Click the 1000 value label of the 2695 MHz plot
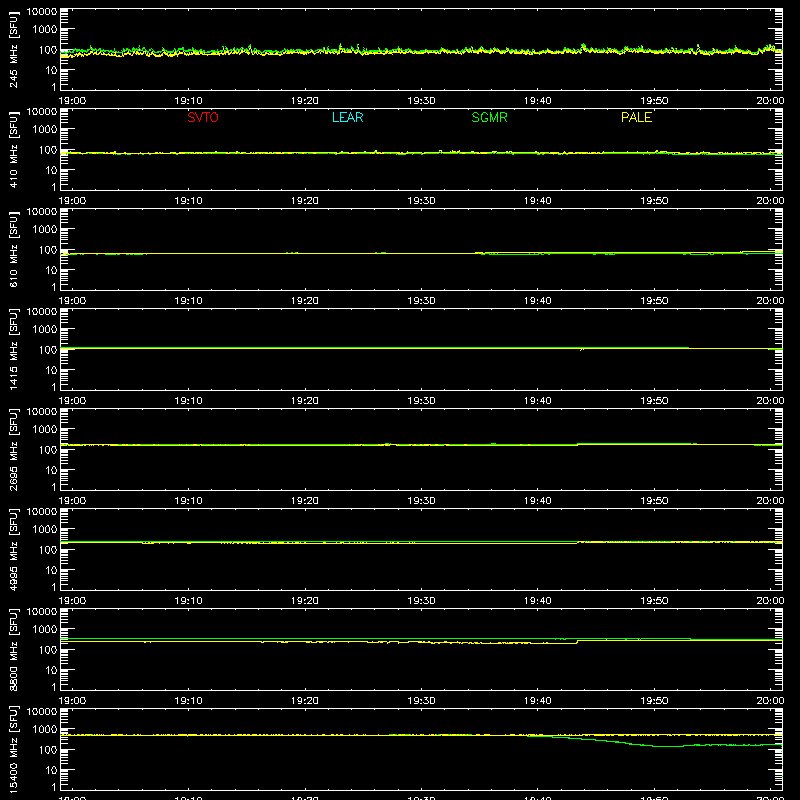This screenshot has height=800, width=800. 45,429
